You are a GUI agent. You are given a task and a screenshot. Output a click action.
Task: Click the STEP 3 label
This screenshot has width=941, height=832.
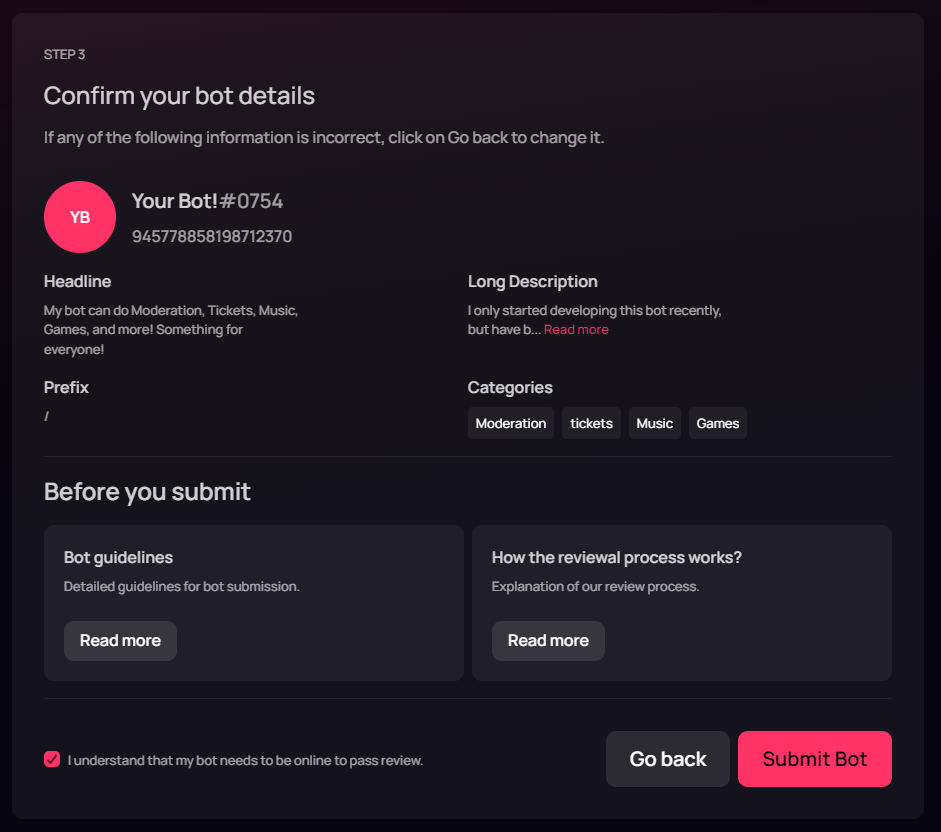64,55
